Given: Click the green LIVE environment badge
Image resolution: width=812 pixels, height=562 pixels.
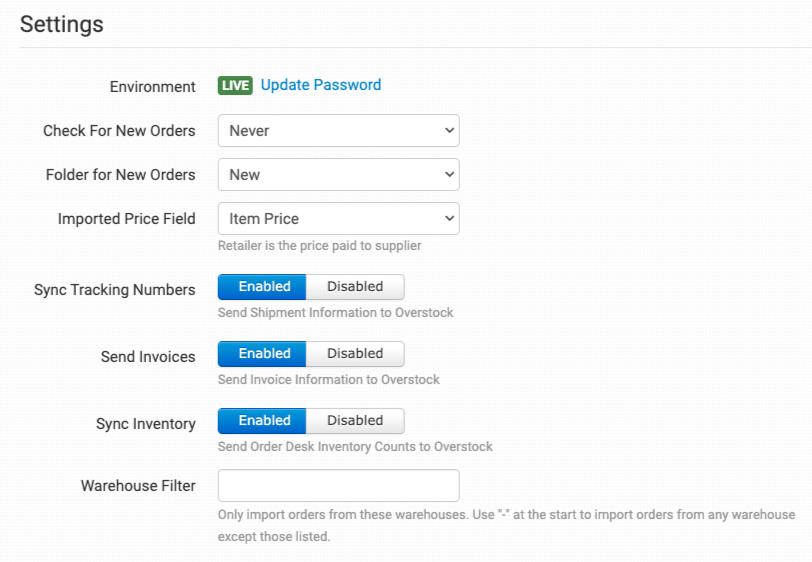Looking at the screenshot, I should tap(235, 86).
